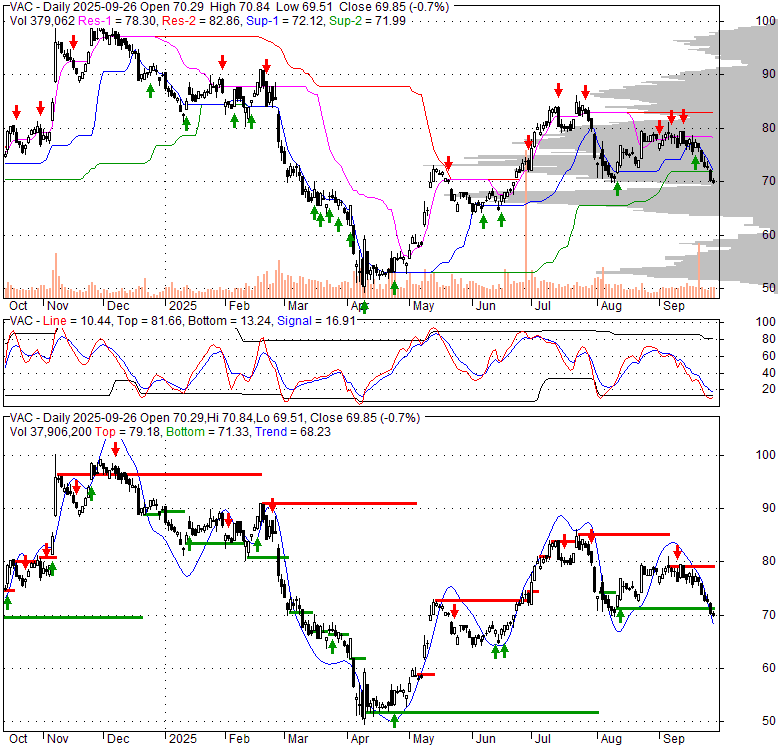Select the oscillator "Line = 10.44" value
Image resolution: width=780 pixels, height=745 pixels.
[77, 321]
